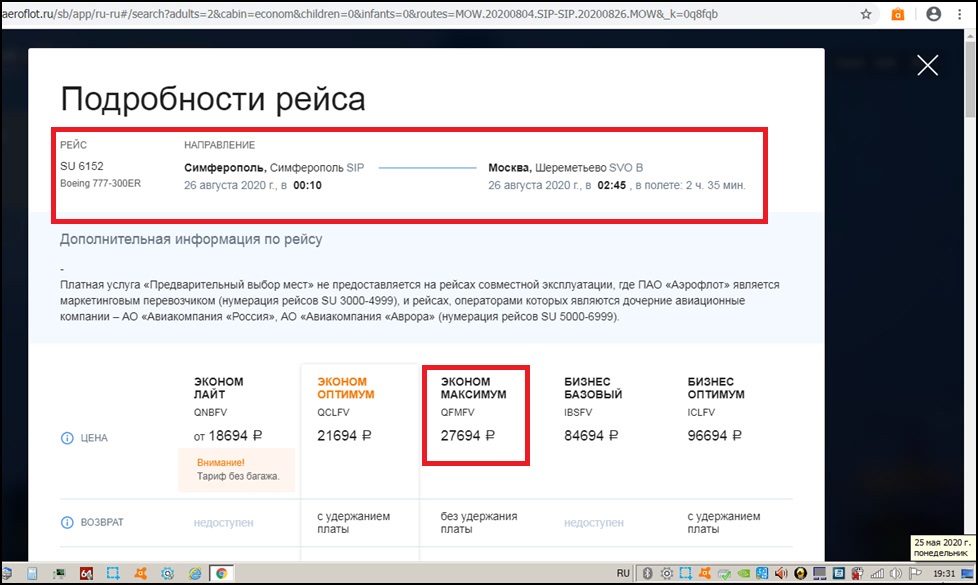This screenshot has width=978, height=585.
Task: Click fare code 'IBSFV'
Action: click(578, 412)
